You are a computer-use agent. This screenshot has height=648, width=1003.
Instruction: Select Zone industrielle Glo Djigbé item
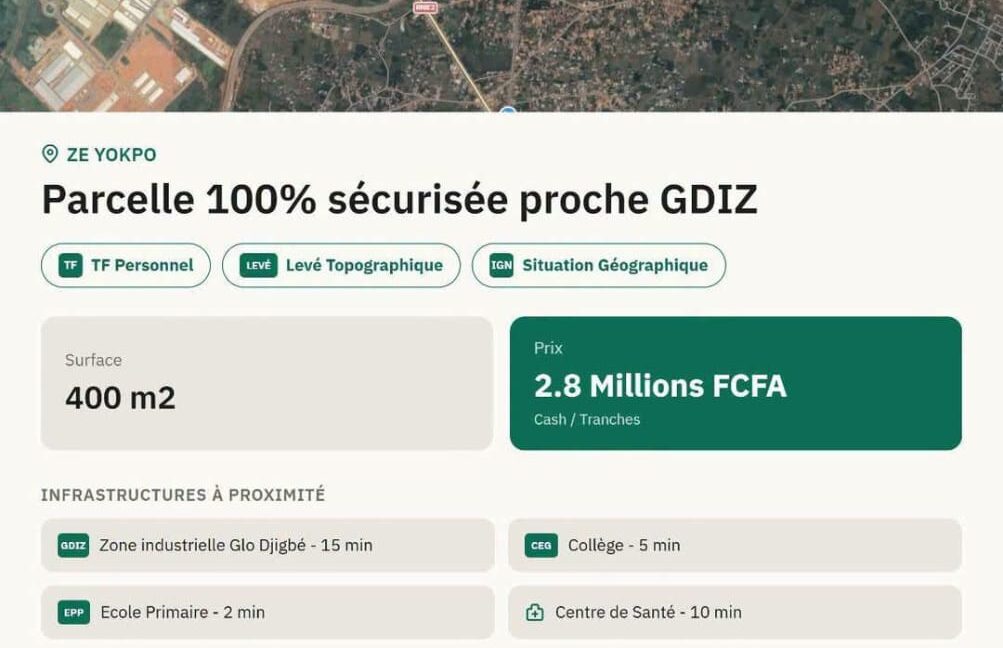point(267,546)
